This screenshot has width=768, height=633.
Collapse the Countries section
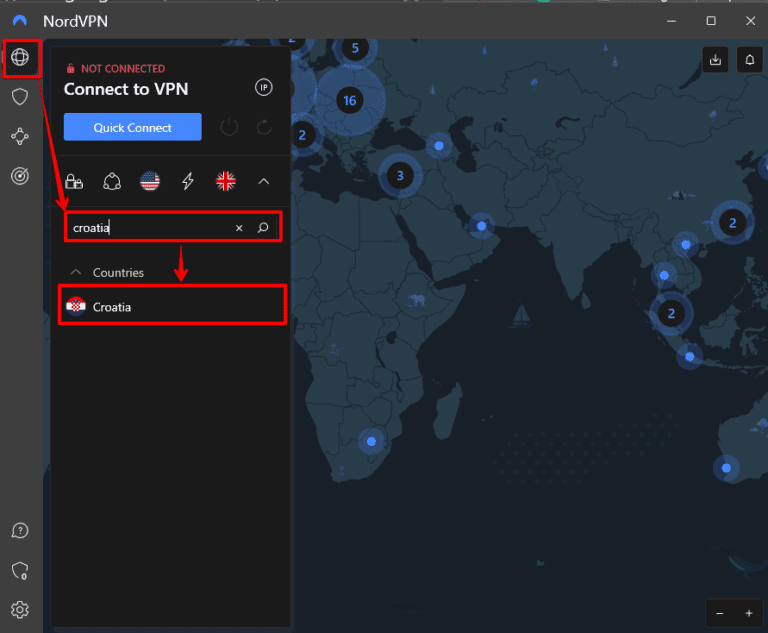(75, 272)
